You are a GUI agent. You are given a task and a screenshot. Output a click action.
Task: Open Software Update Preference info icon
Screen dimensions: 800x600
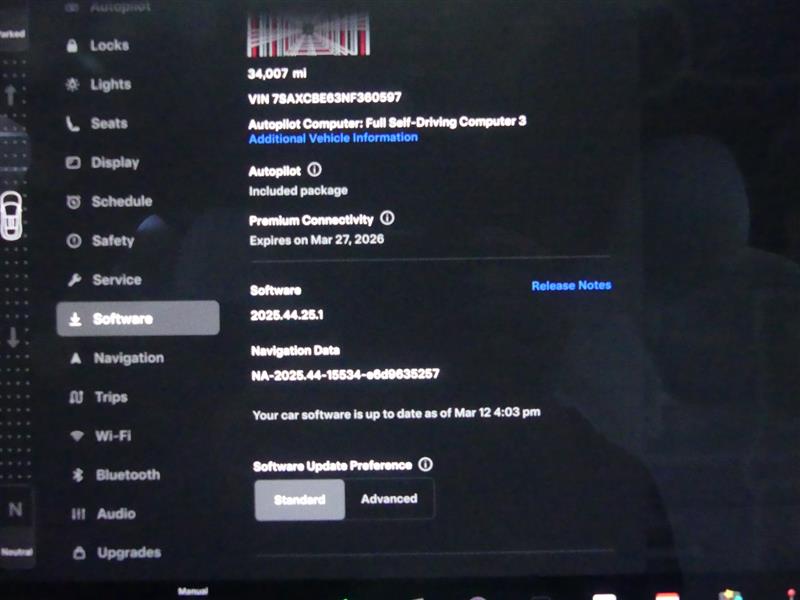tap(425, 465)
